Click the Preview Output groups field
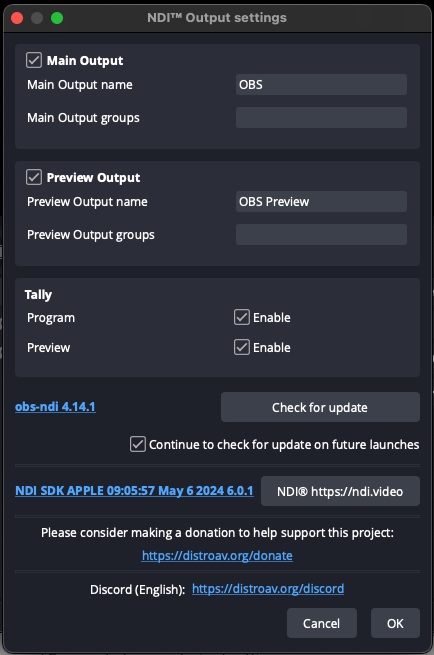 coord(321,234)
